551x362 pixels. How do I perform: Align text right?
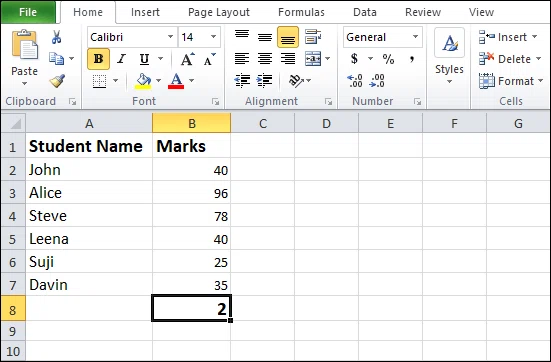point(288,59)
